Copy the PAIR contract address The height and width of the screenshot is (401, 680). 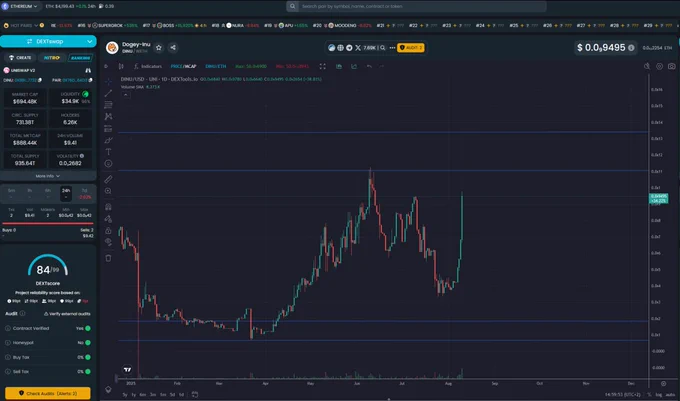click(x=90, y=80)
